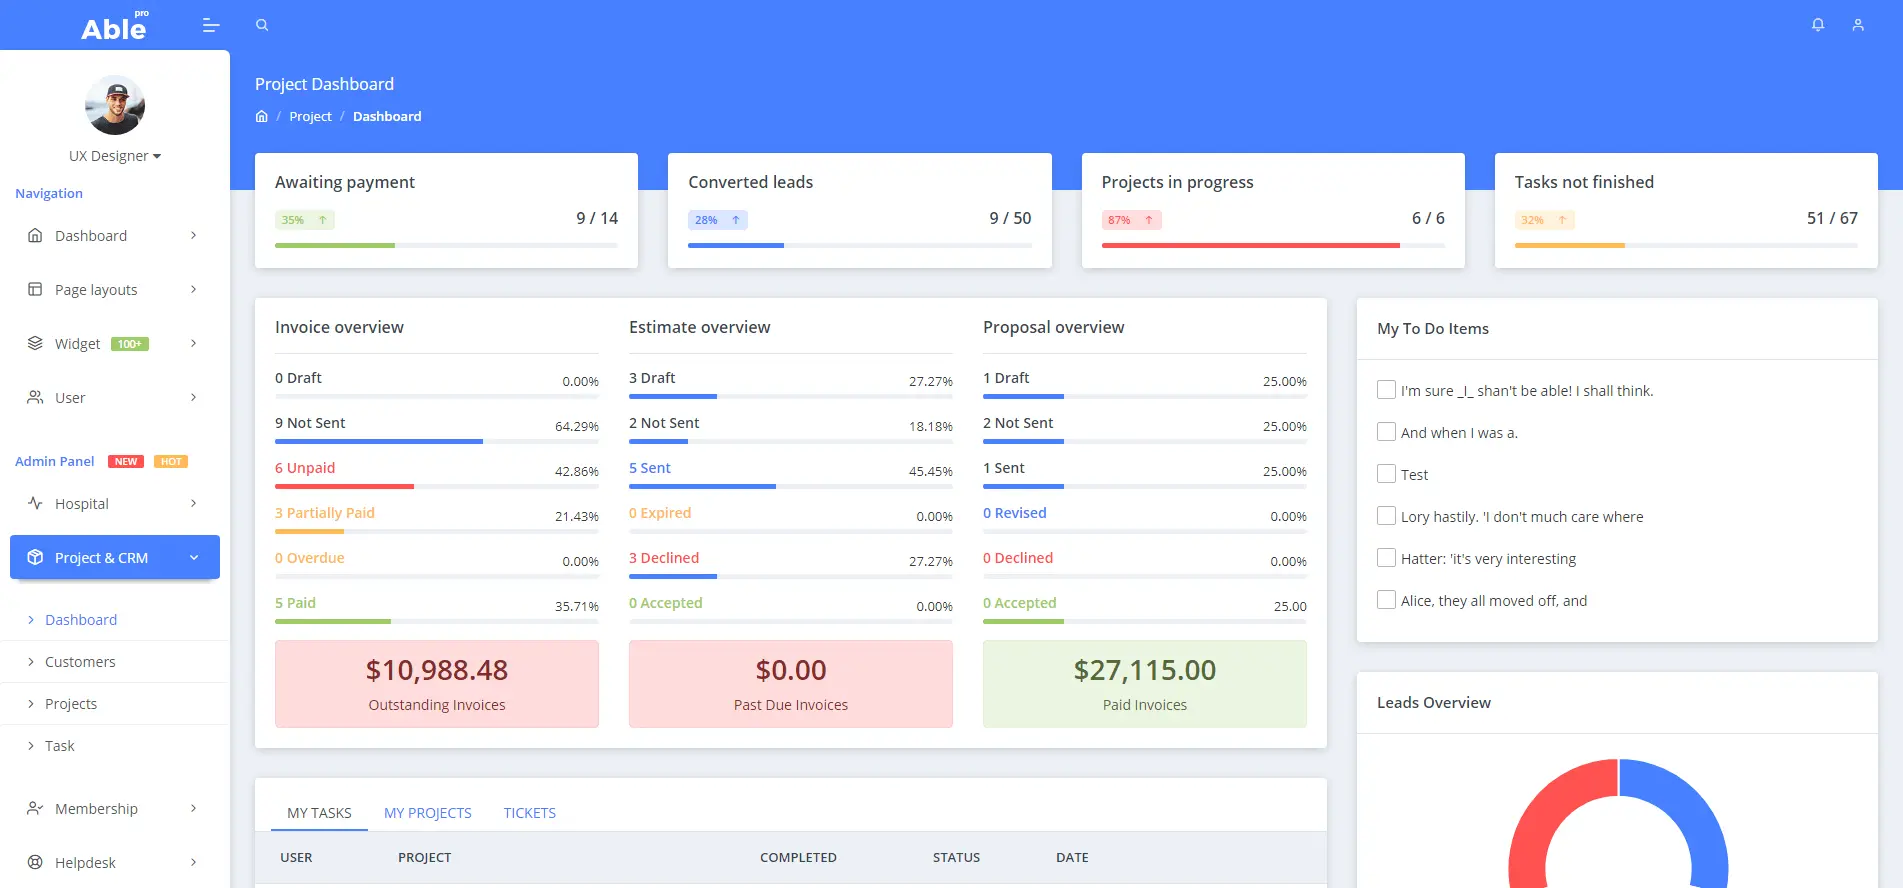Screen dimensions: 1903x888
Task: Click the "3 Declined" estimate row
Action: click(x=791, y=563)
